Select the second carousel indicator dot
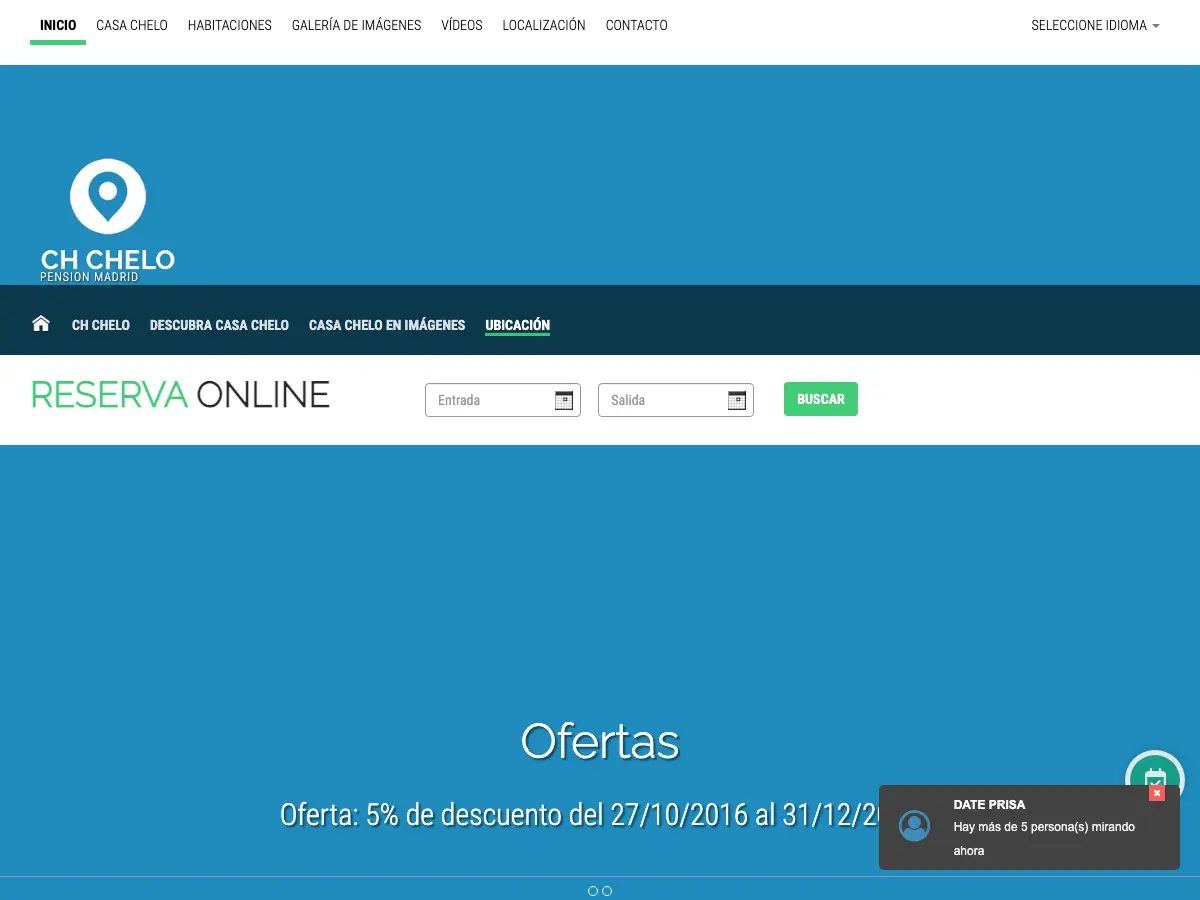 click(x=607, y=891)
